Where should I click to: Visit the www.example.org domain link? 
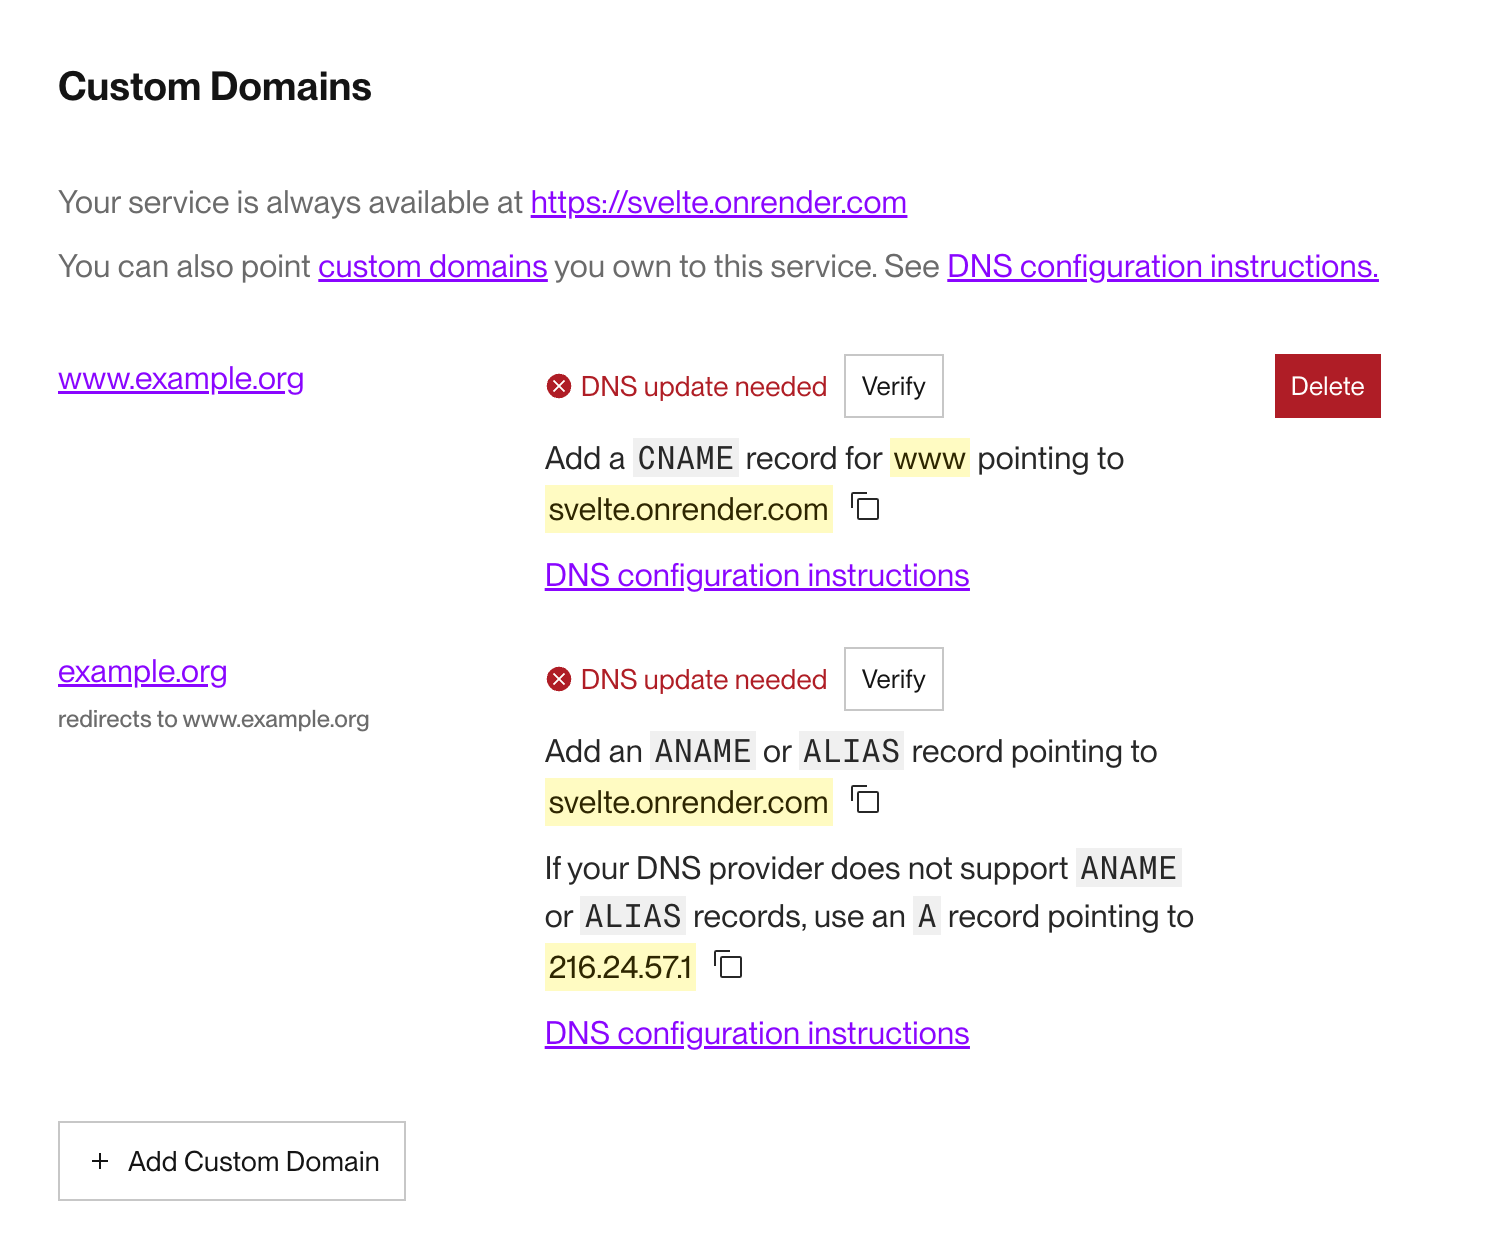tap(181, 379)
